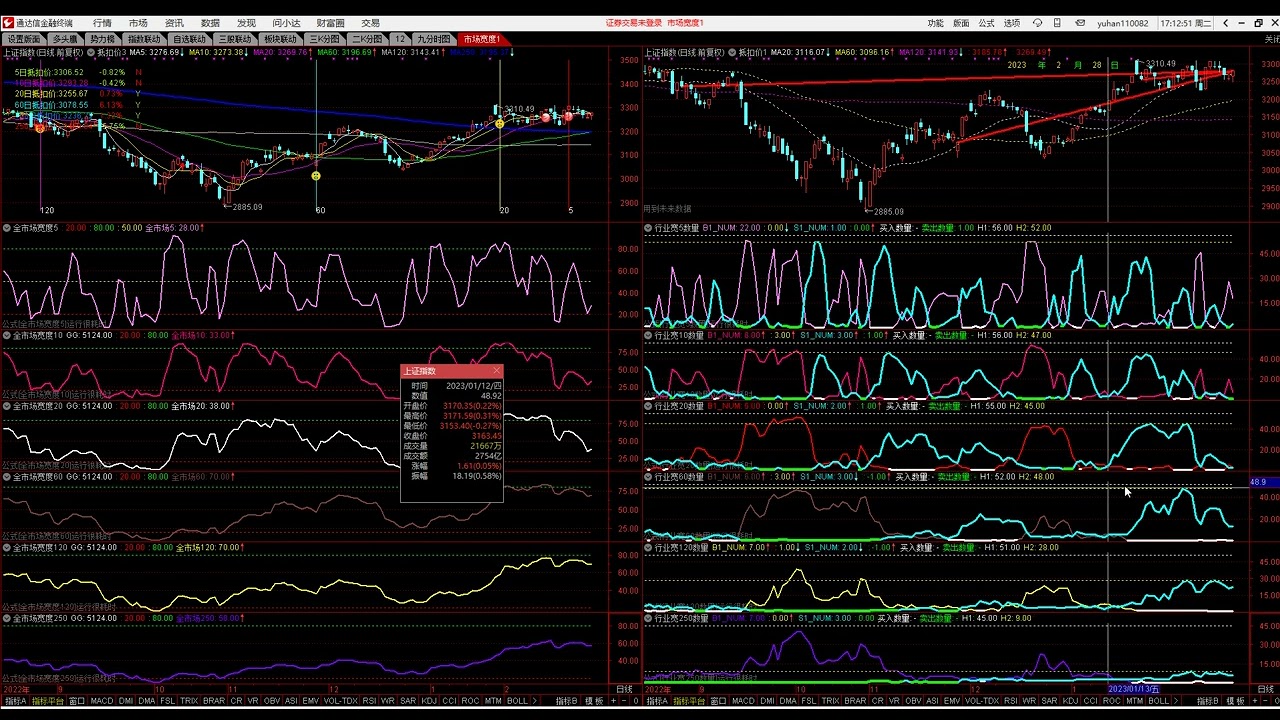Switch to the 设置版面 tab
The width and height of the screenshot is (1280, 720).
[24, 39]
